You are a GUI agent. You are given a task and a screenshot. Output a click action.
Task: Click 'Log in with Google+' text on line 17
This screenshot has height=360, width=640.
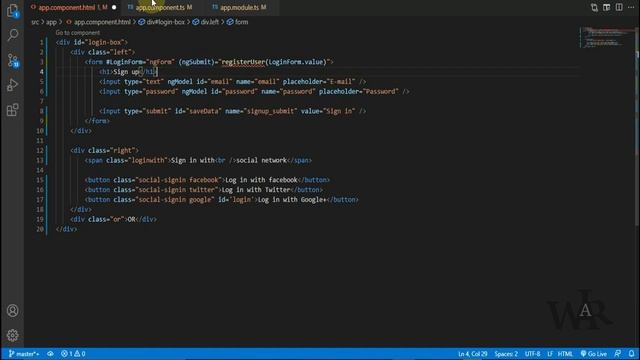(x=292, y=200)
